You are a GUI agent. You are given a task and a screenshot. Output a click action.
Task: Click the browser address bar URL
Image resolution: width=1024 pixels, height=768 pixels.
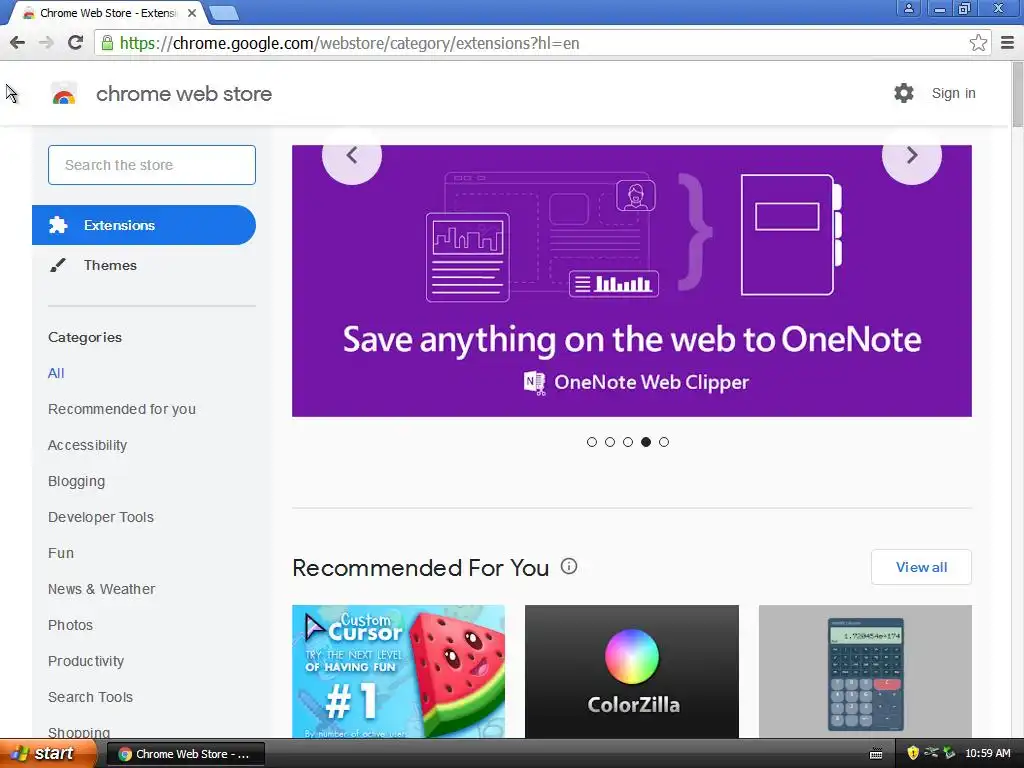pos(349,43)
